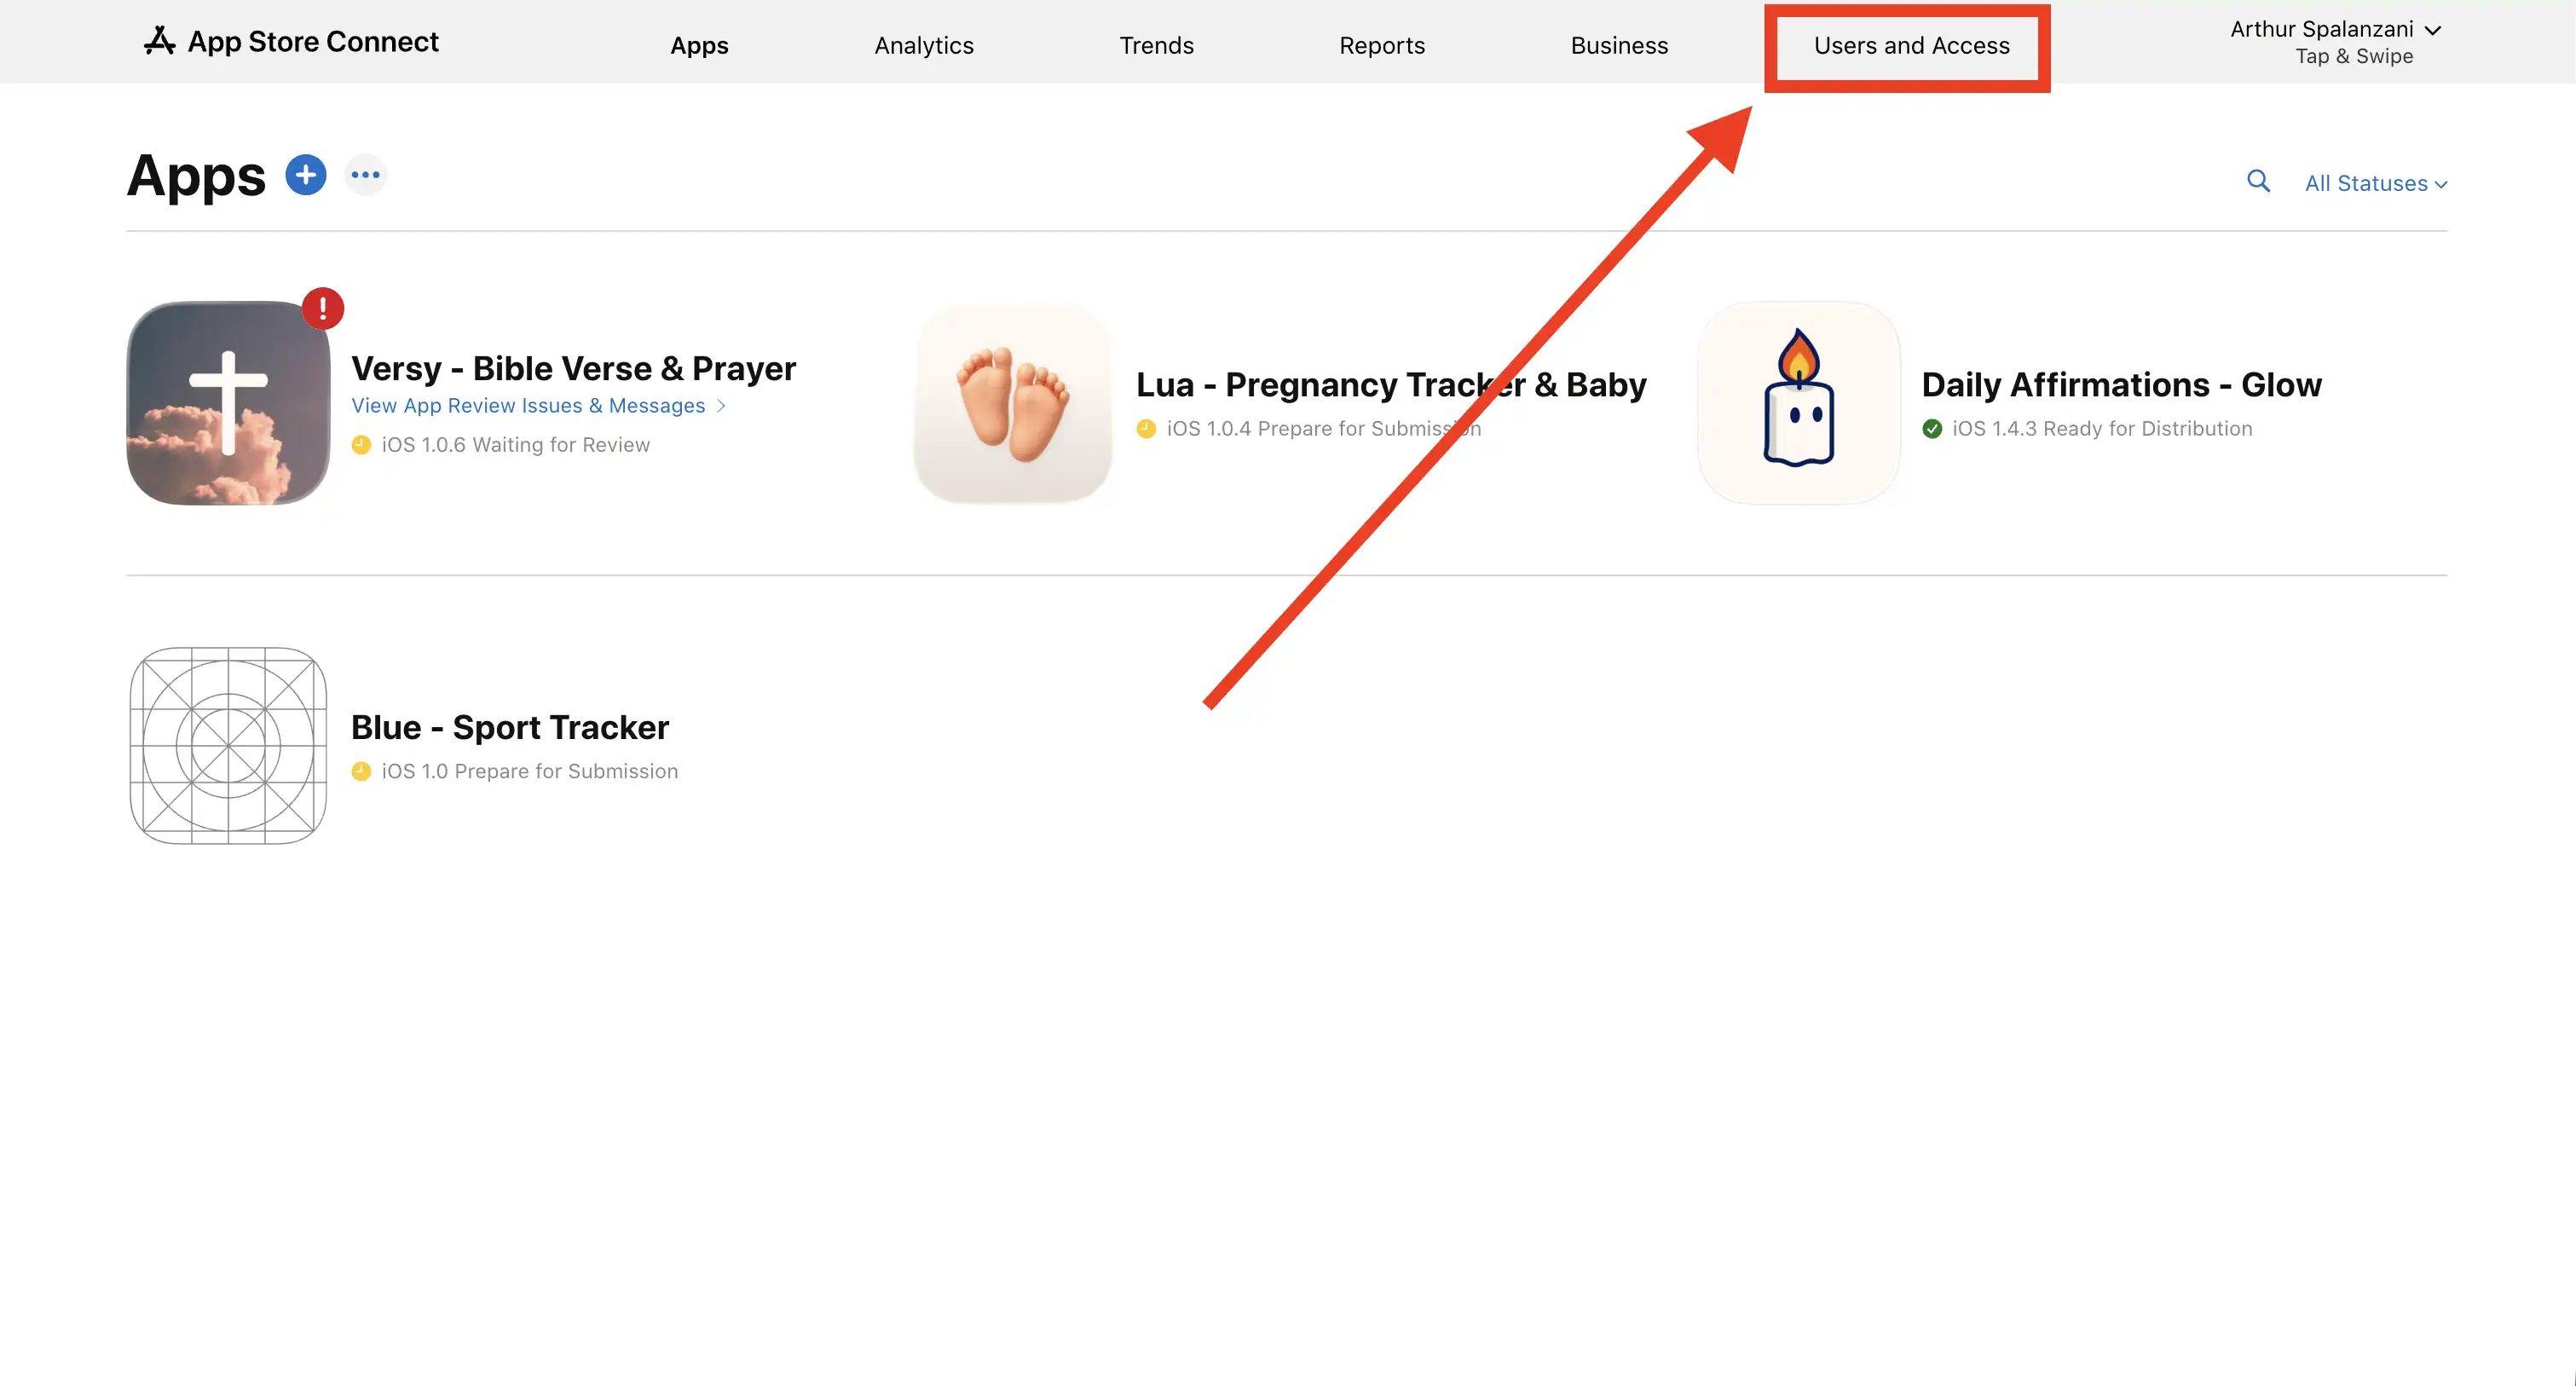Navigate to the Business tab
The image size is (2576, 1386).
click(x=1619, y=45)
